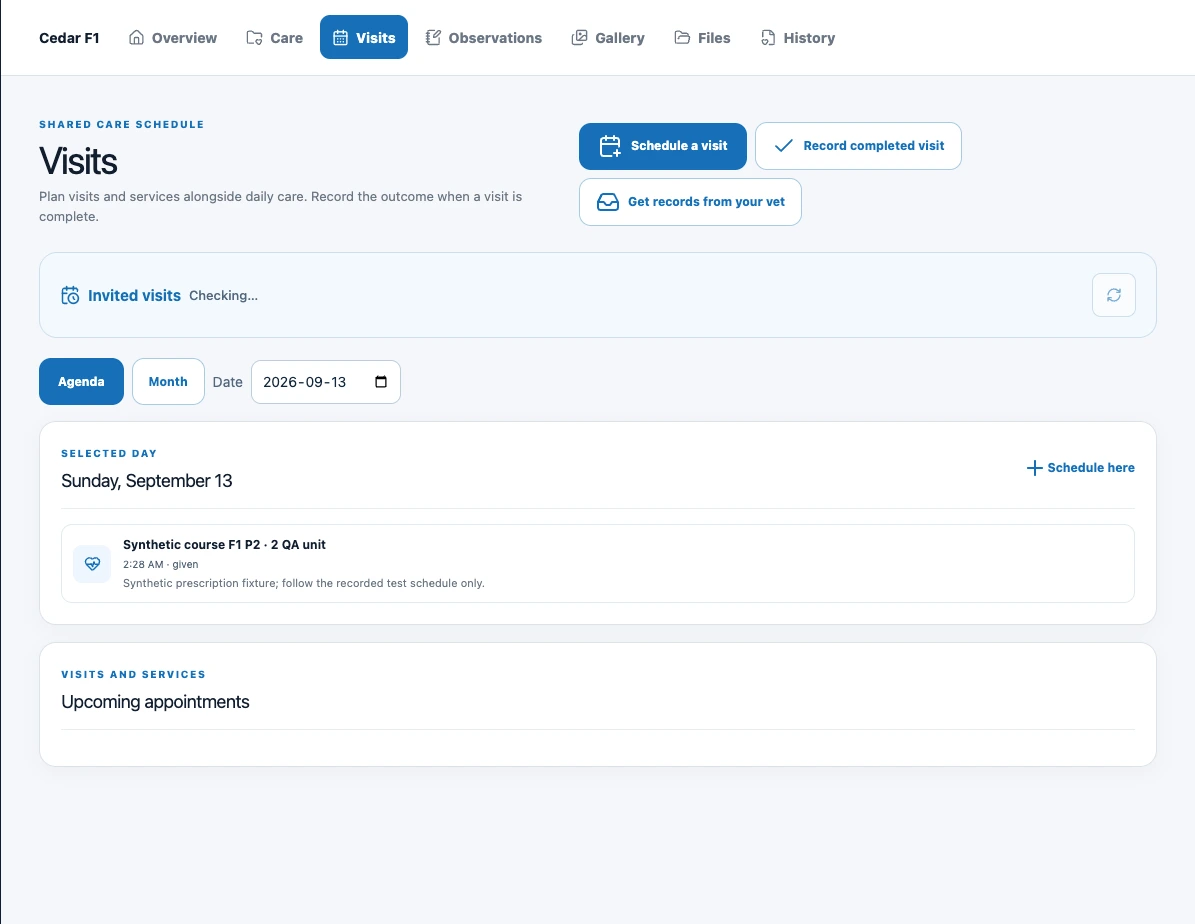Viewport: 1195px width, 924px height.
Task: Switch to the Care tab
Action: tap(274, 37)
